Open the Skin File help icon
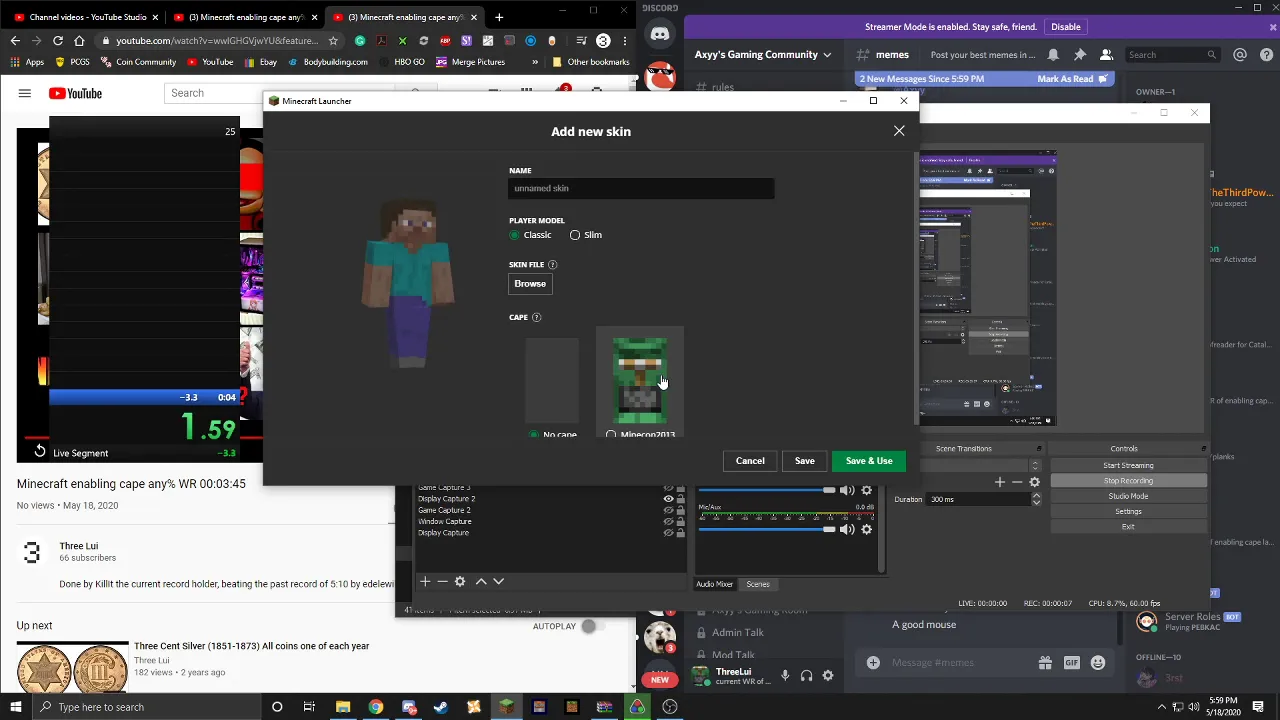The height and width of the screenshot is (720, 1280). point(552,265)
